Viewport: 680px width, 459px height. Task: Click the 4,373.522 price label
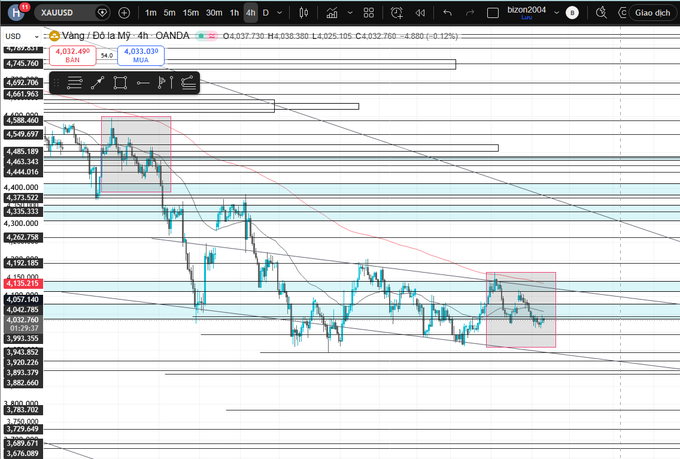23,198
